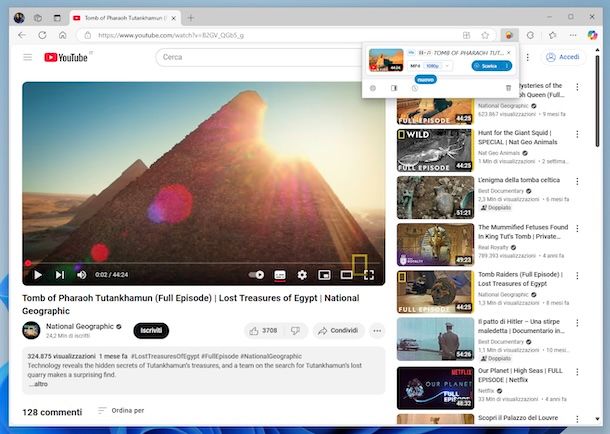
Task: Open downloader popup settings gear icon
Action: pyautogui.click(x=373, y=88)
